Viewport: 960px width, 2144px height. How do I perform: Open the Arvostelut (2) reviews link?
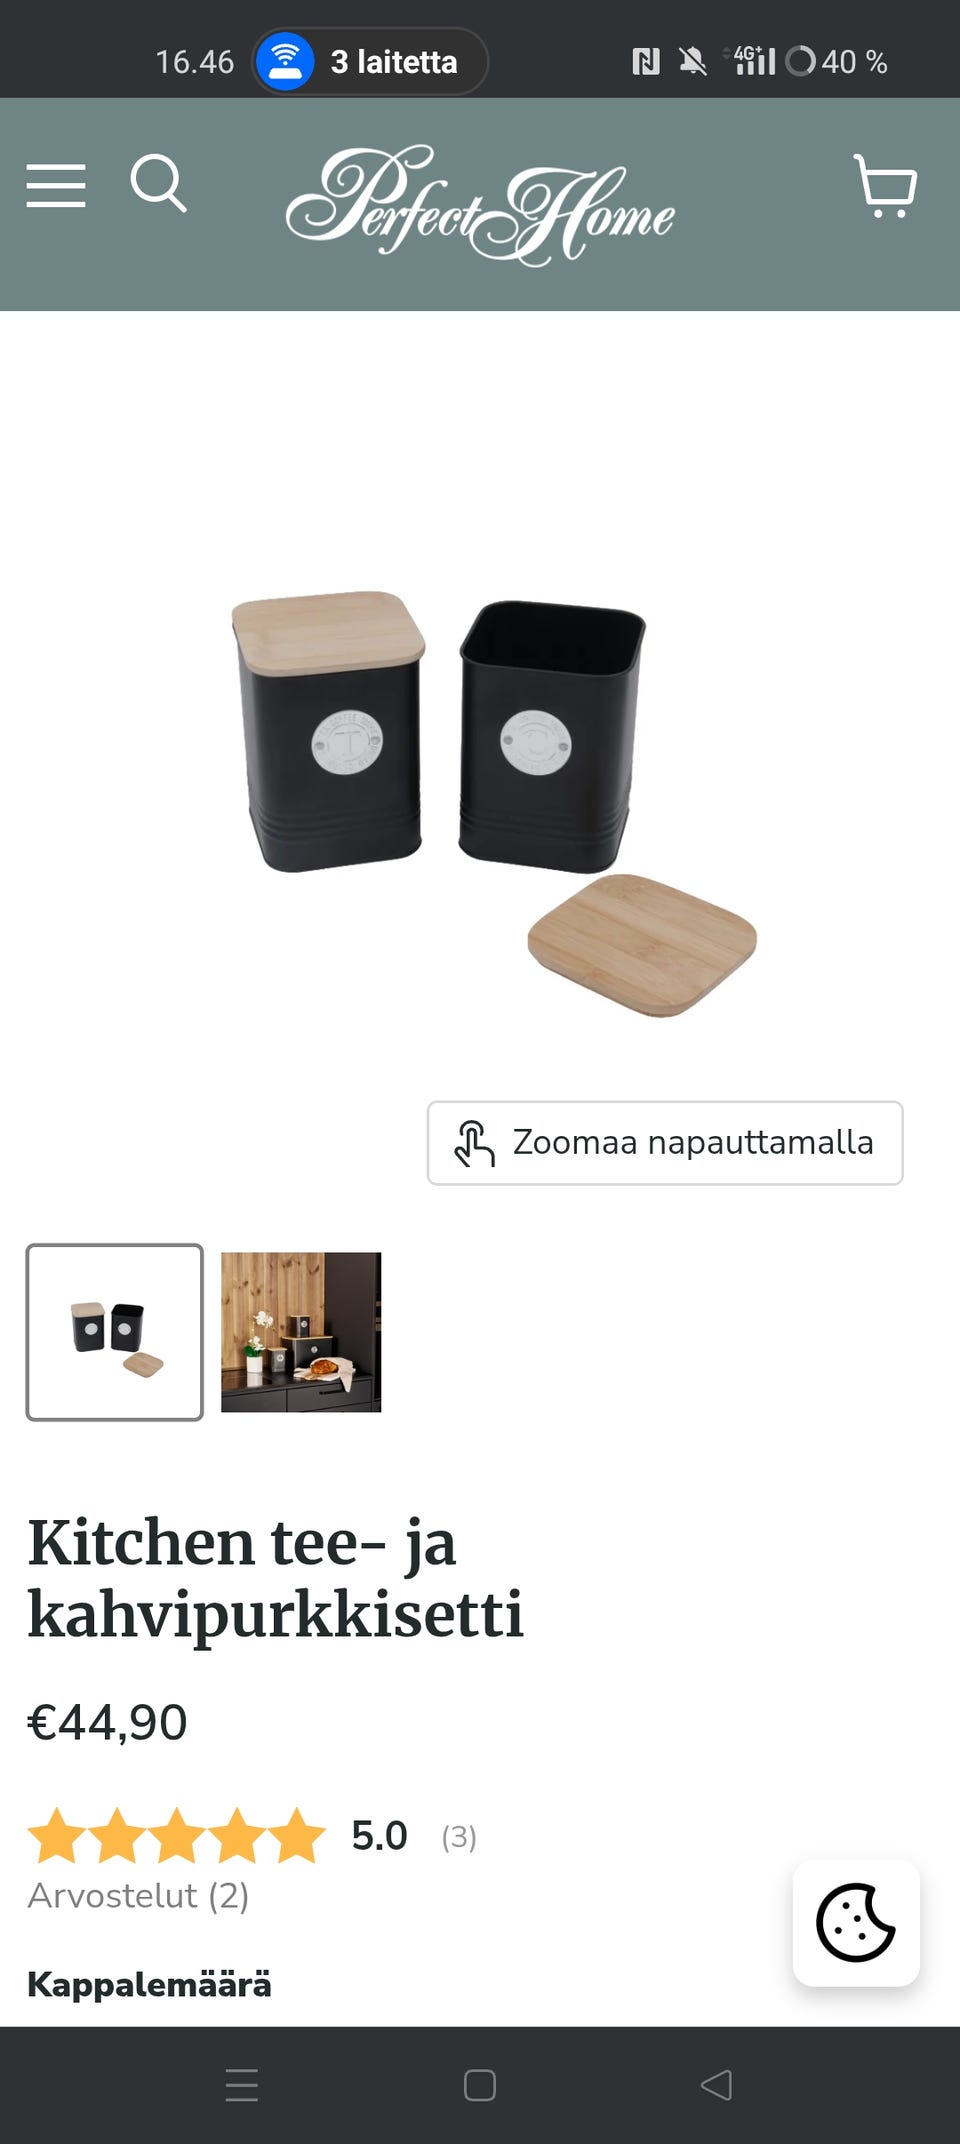tap(138, 1896)
